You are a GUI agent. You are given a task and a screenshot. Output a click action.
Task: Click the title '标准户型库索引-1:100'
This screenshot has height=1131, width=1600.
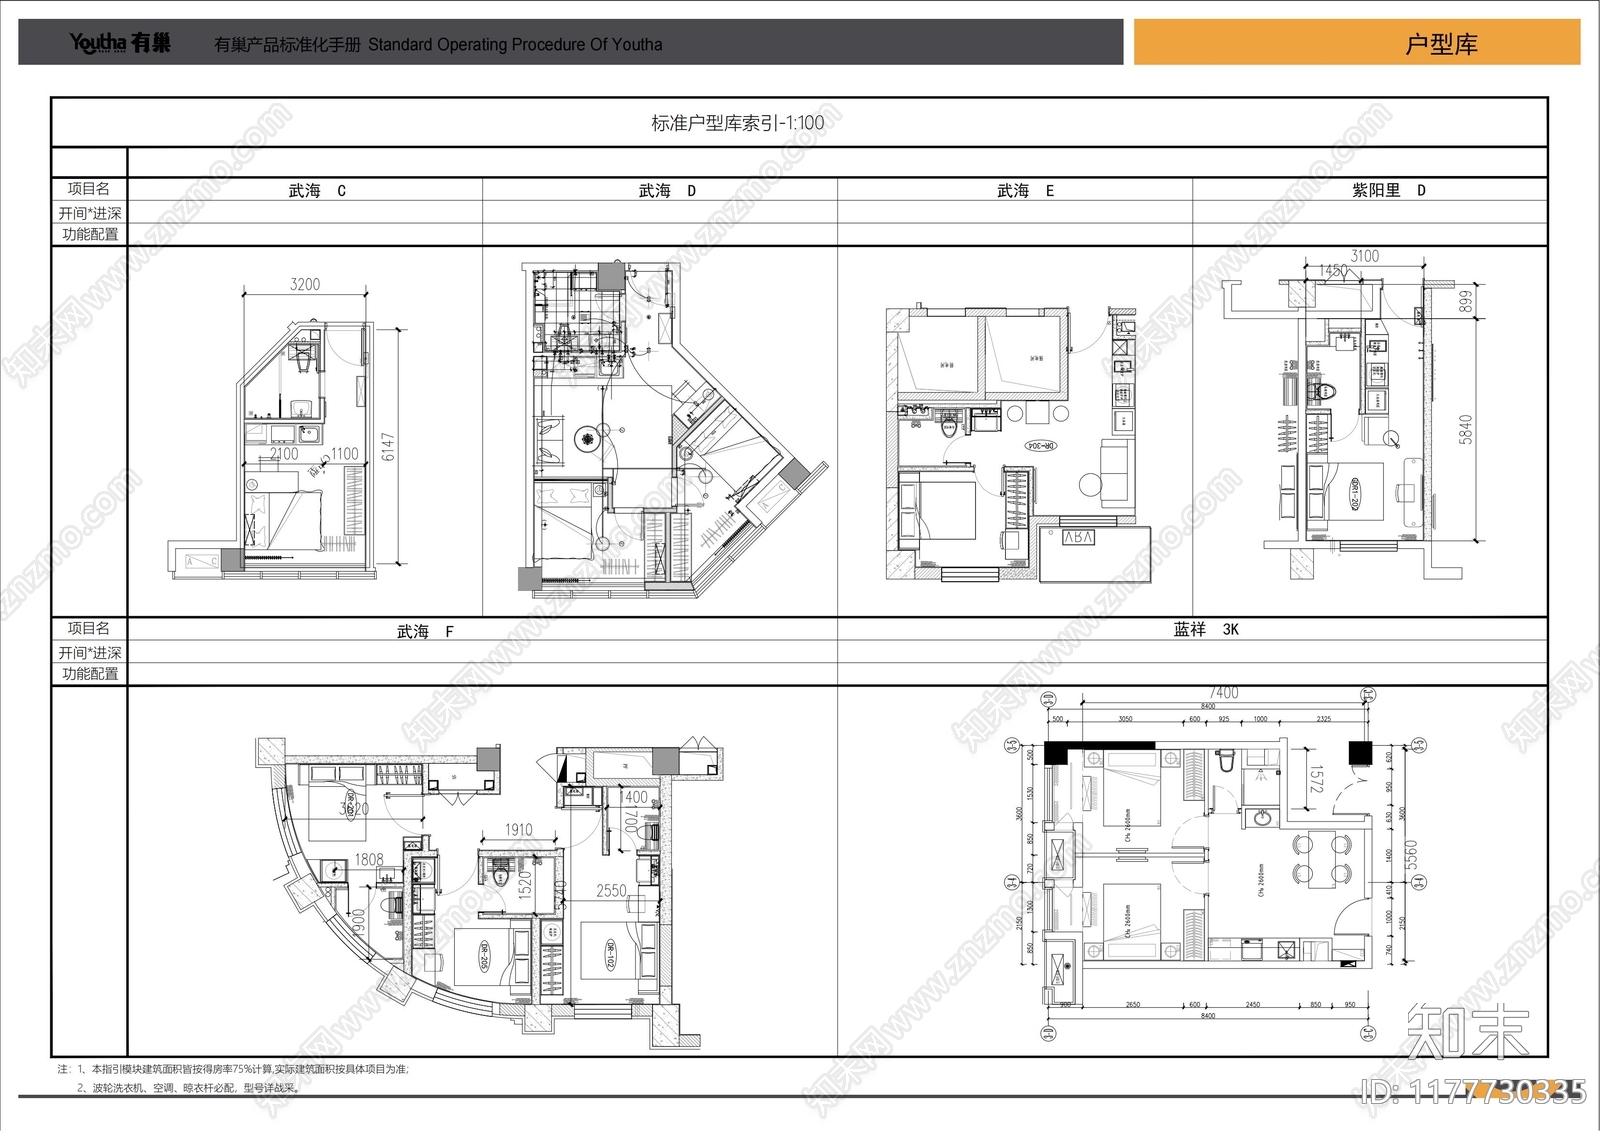[738, 123]
